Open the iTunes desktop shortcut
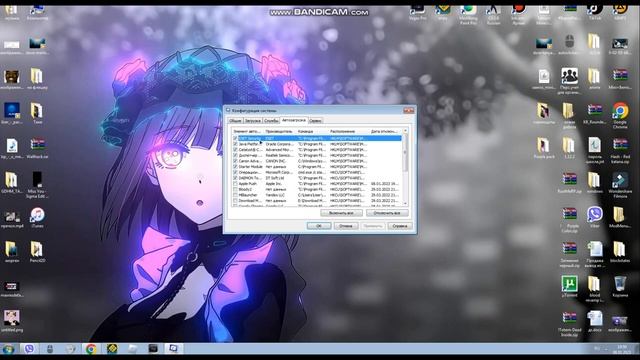Viewport: 640px width, 360px height. coord(37,217)
